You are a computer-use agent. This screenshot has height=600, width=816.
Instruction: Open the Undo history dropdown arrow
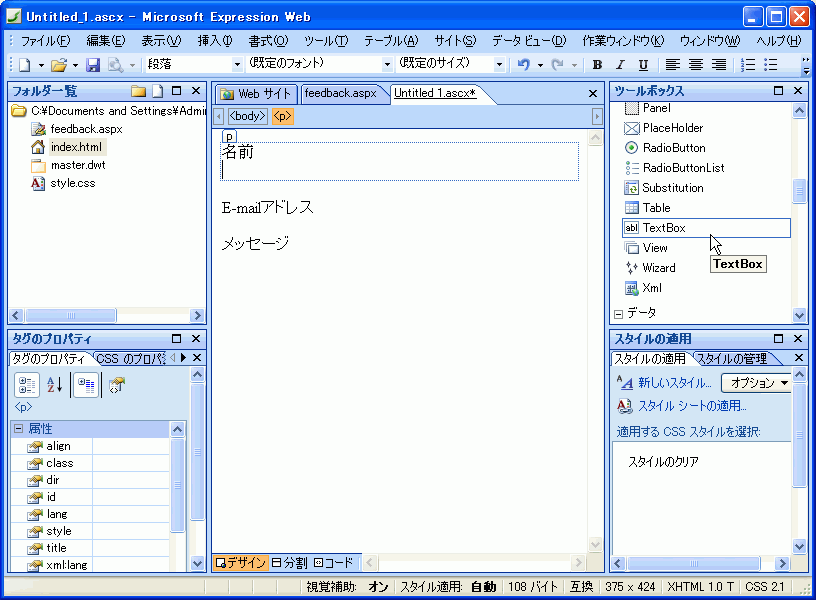pos(540,65)
